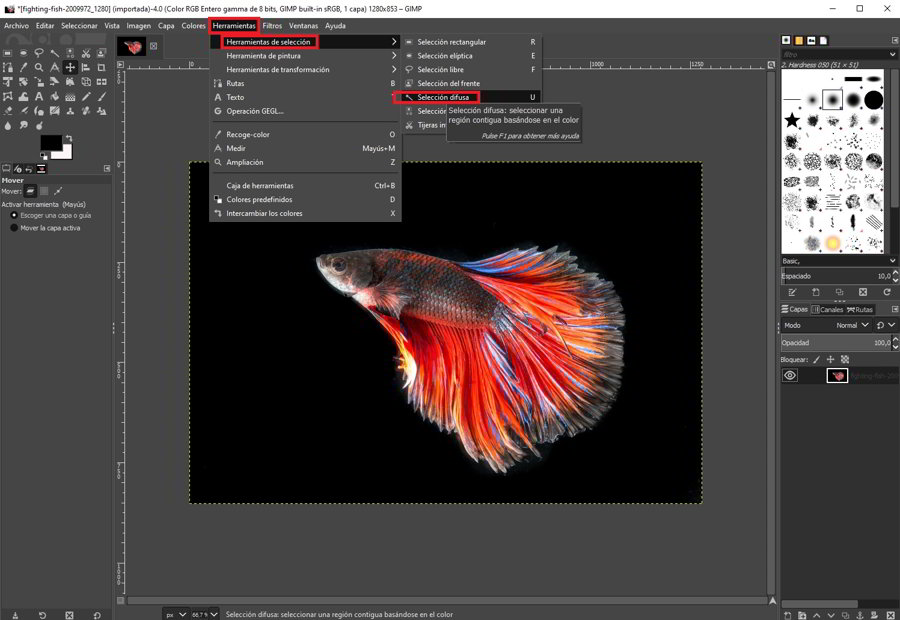Click the fish image tab thumbnail

click(132, 46)
